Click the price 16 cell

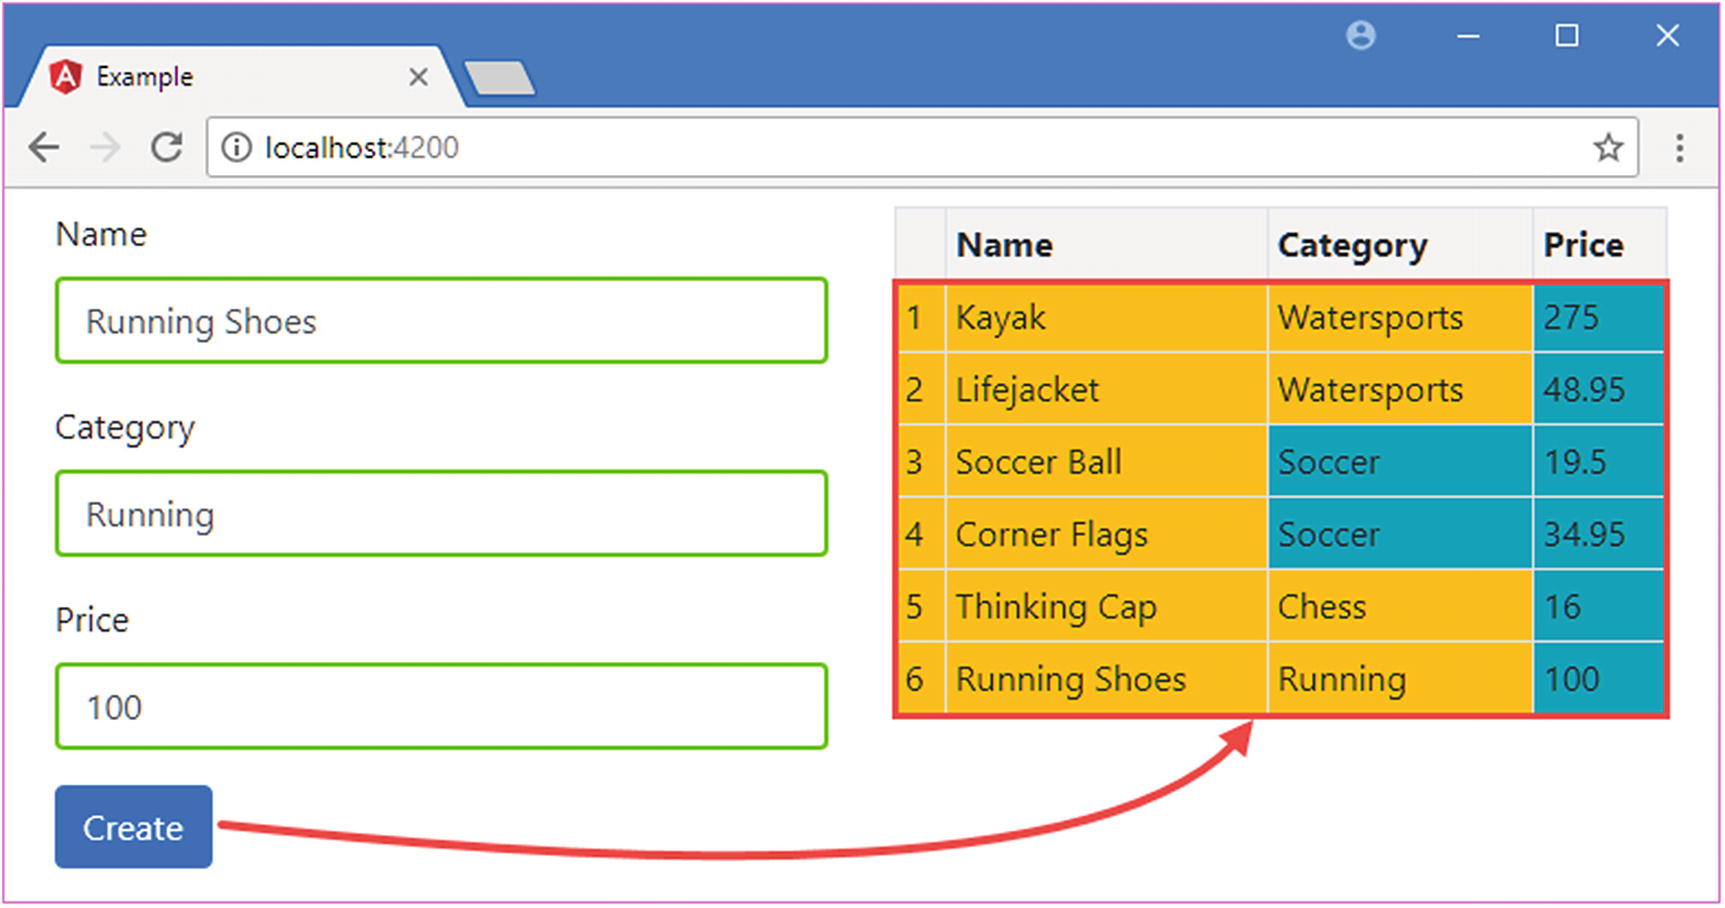pos(1599,606)
